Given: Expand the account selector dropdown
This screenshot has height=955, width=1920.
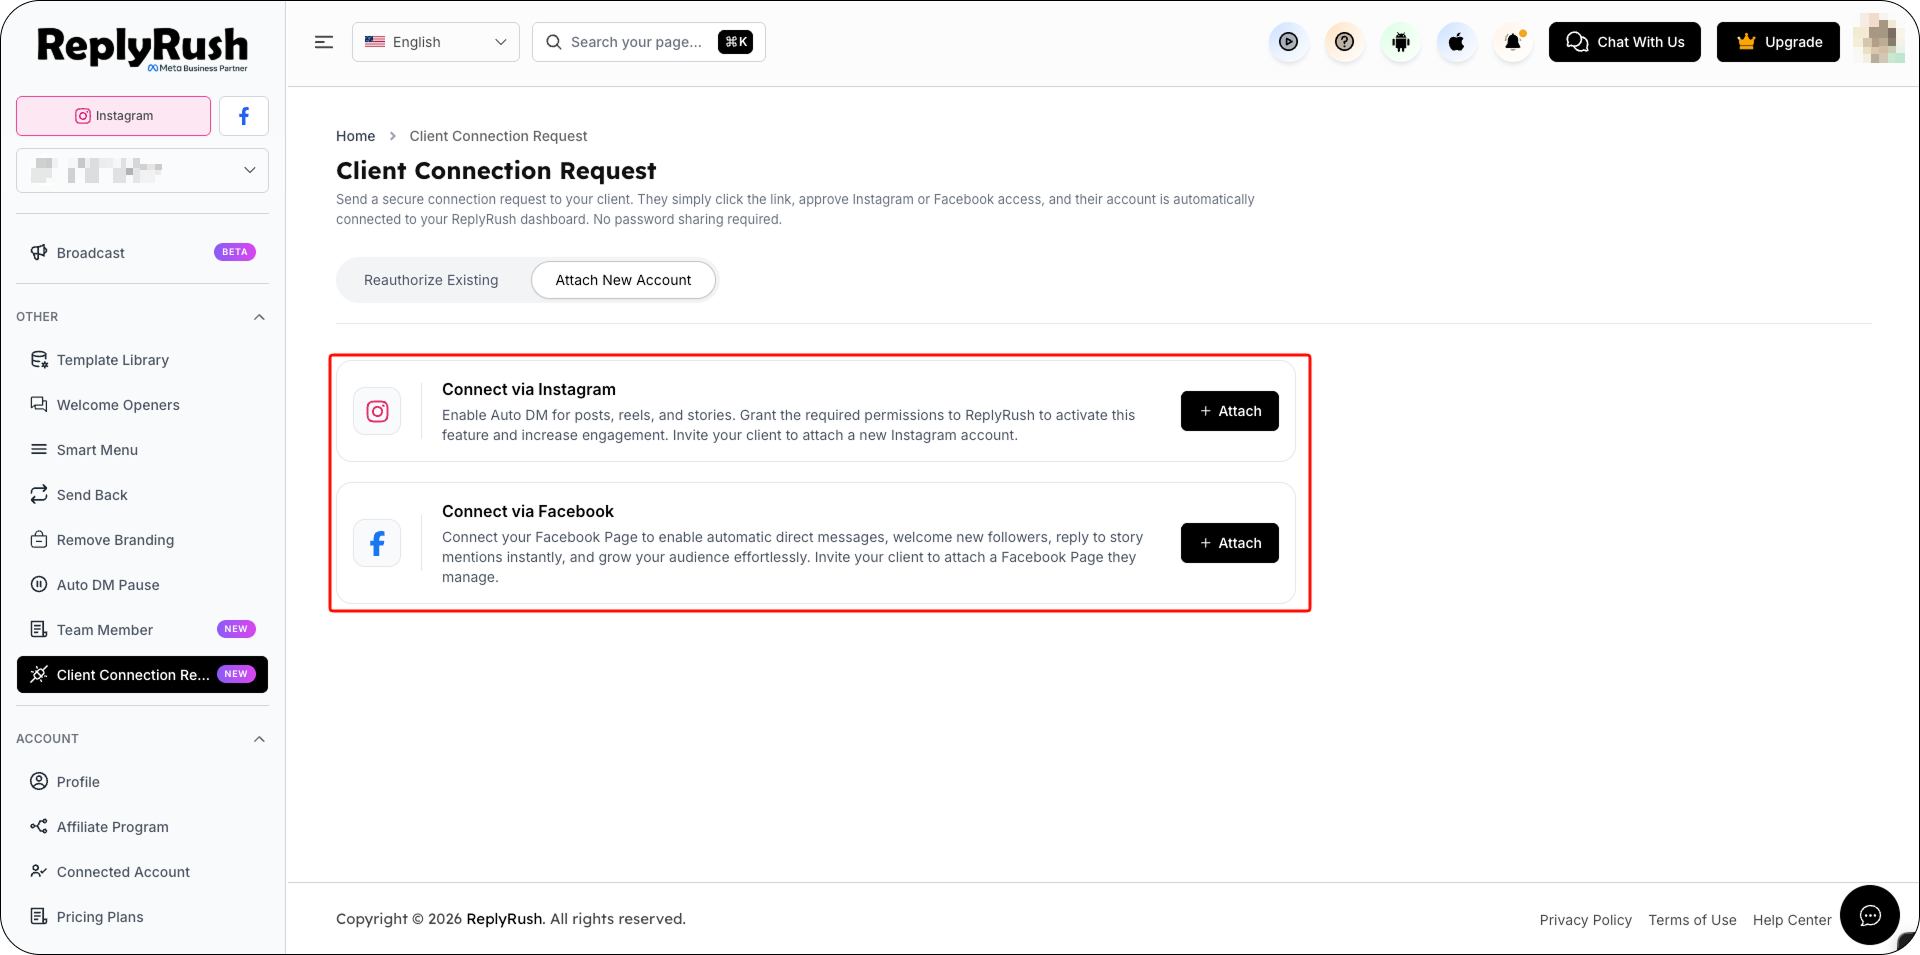Looking at the screenshot, I should [x=142, y=171].
